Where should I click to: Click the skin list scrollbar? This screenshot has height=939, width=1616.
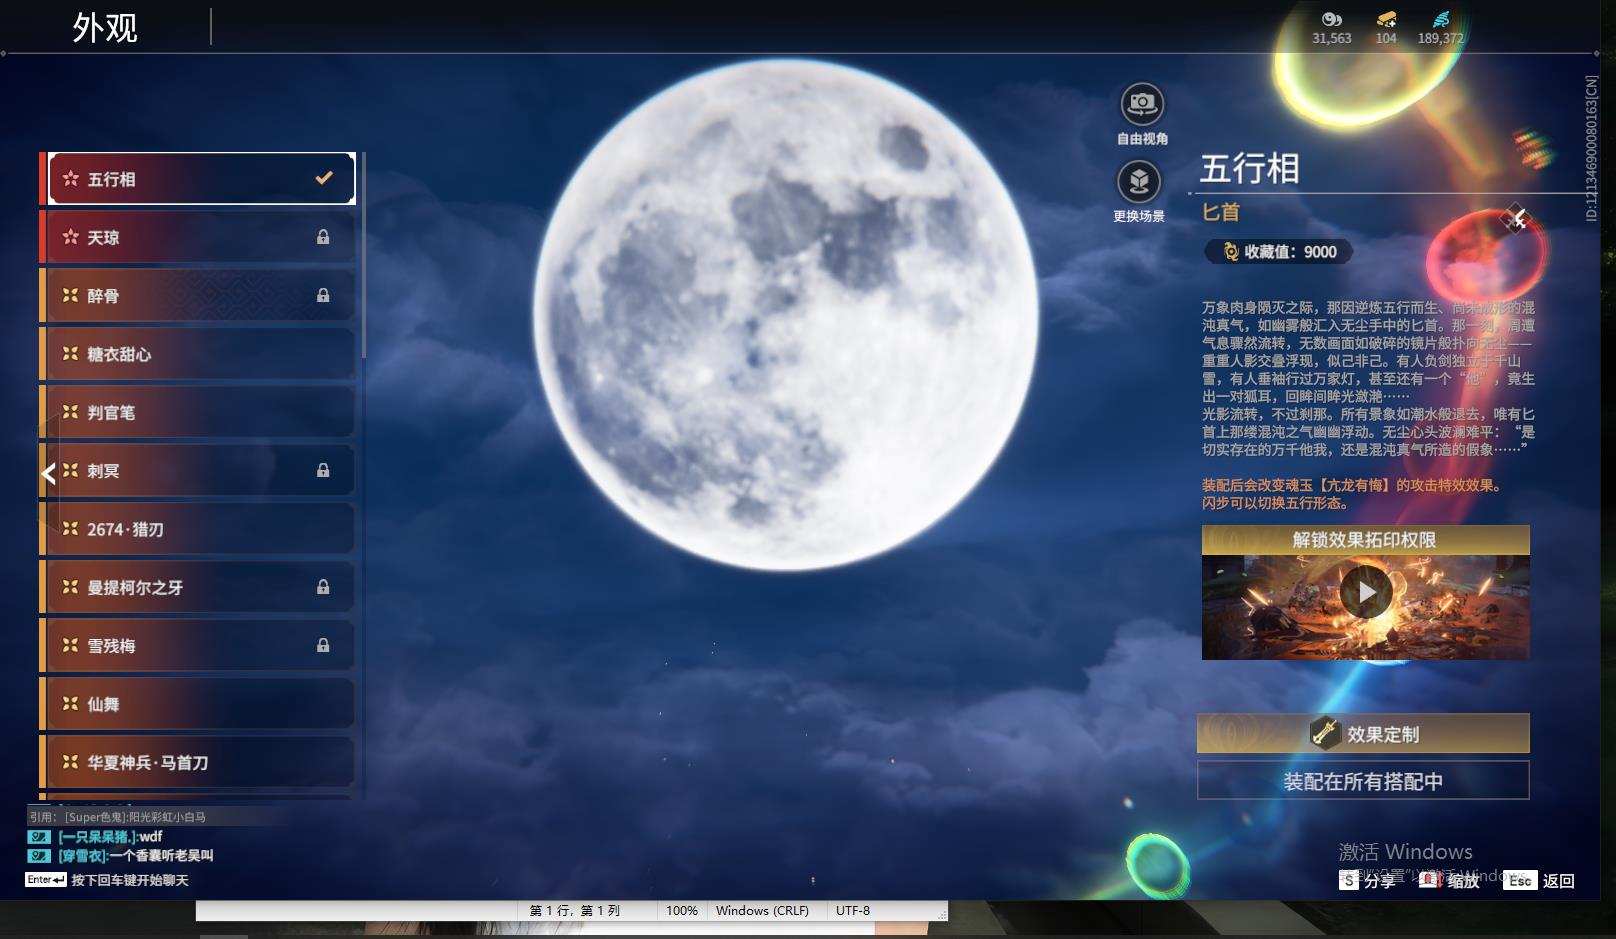pos(364,255)
